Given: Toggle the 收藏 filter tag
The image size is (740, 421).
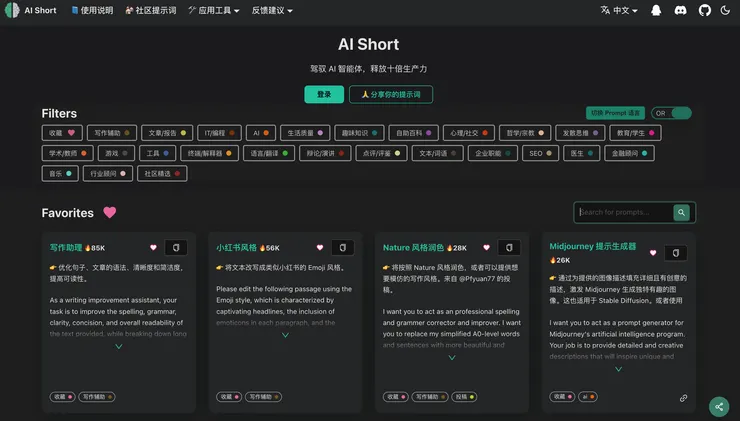Looking at the screenshot, I should 62,133.
